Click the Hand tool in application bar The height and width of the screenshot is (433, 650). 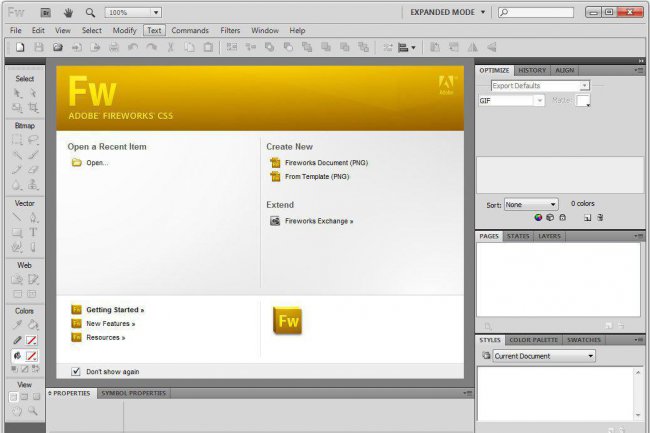click(68, 13)
